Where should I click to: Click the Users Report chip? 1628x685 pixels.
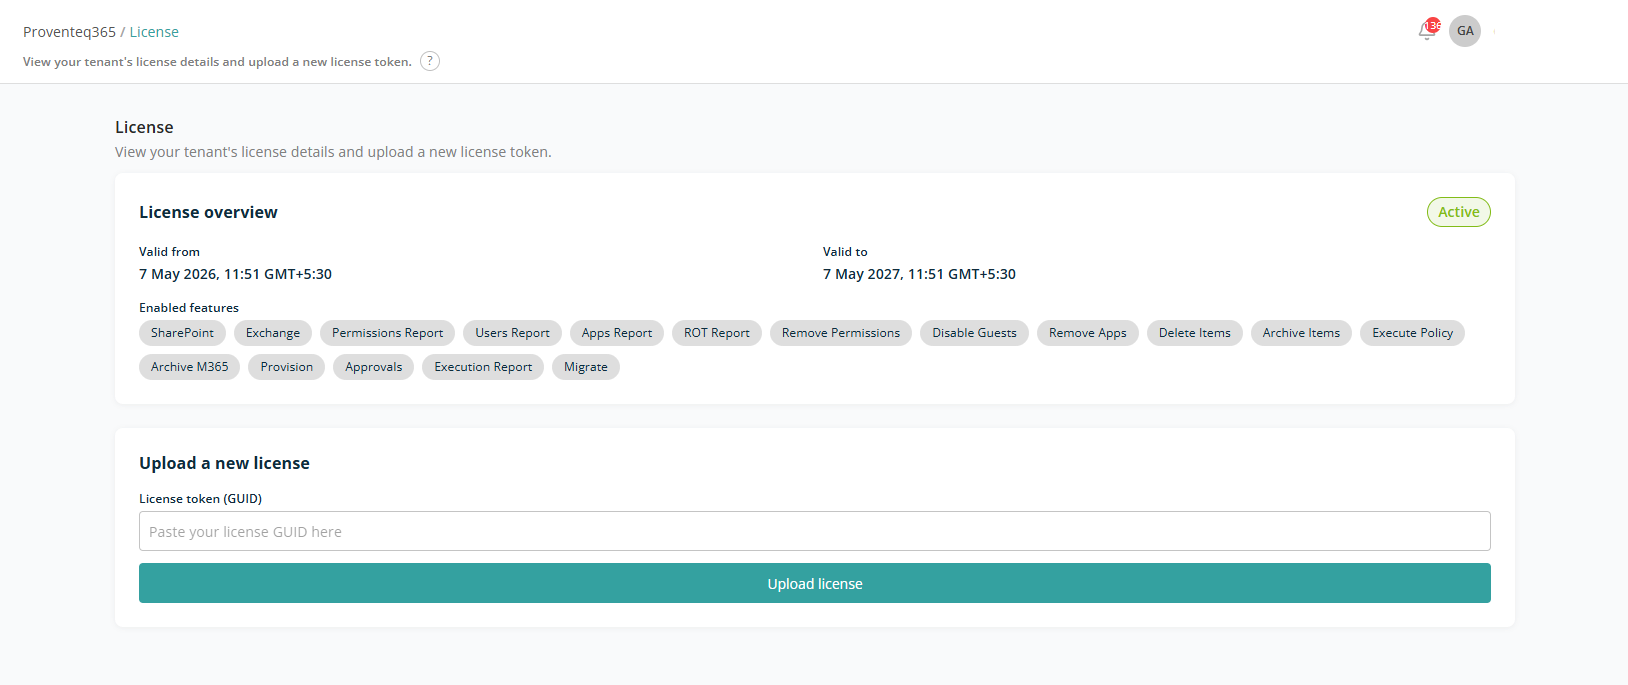(512, 333)
